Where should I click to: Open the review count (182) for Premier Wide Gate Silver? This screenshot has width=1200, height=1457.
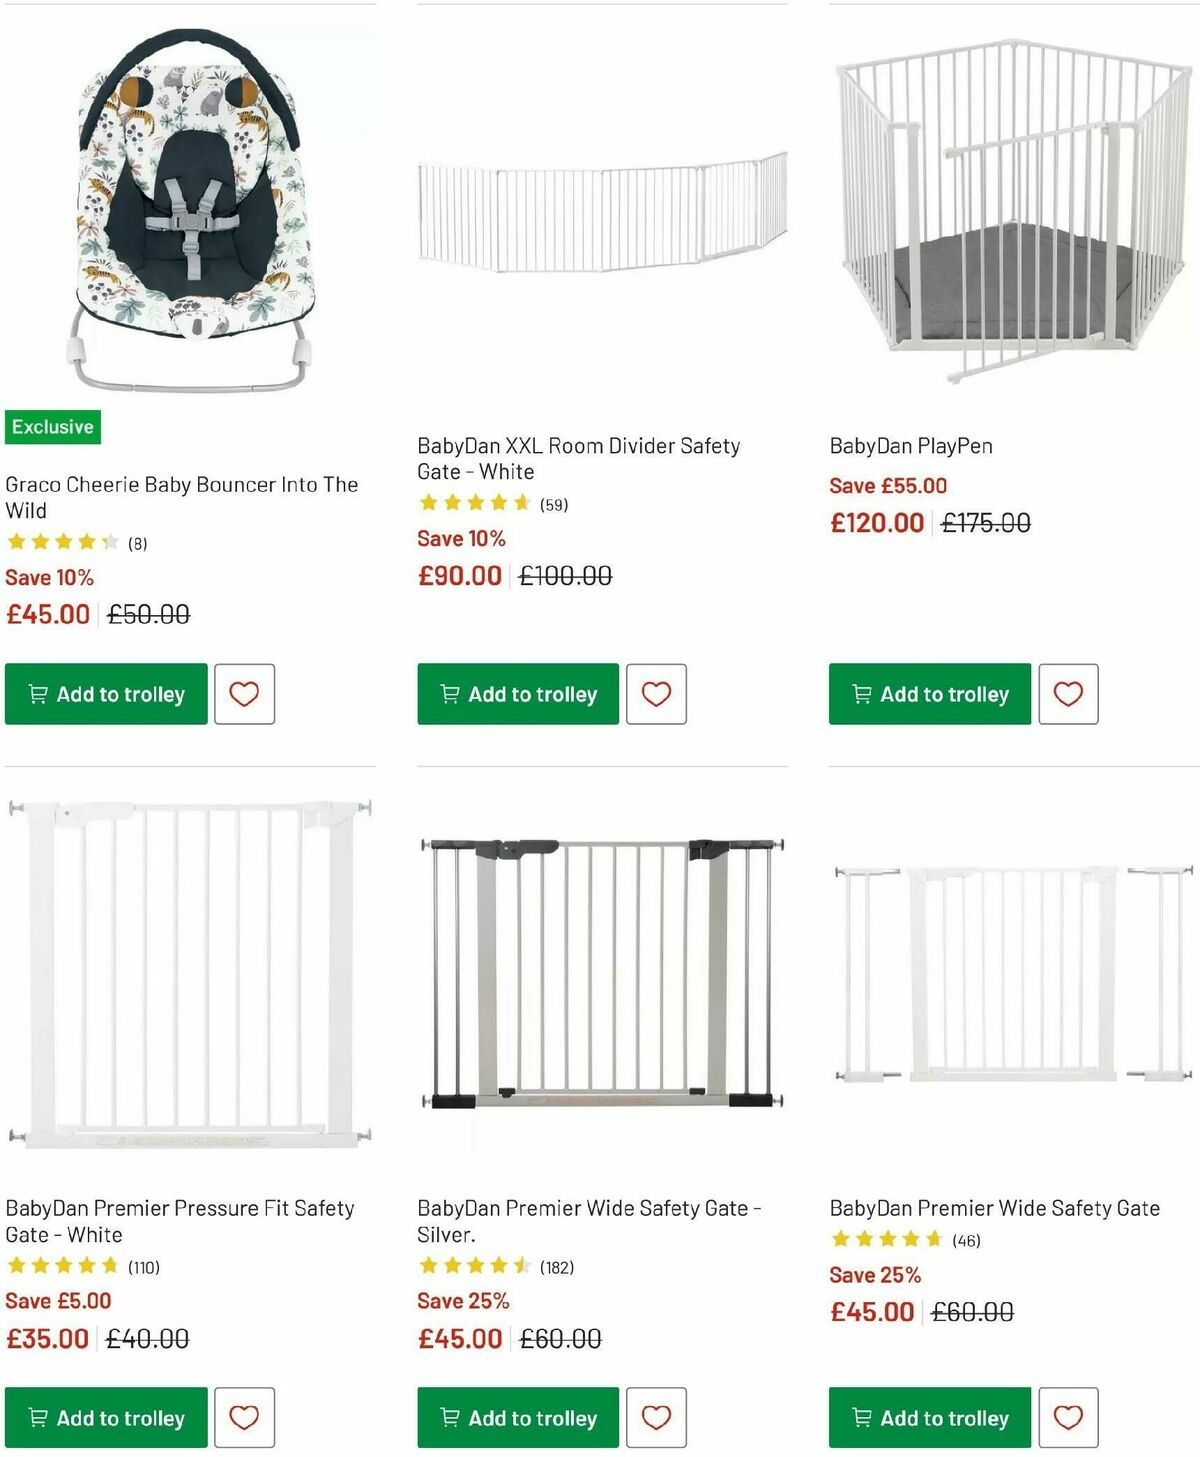tap(558, 1266)
